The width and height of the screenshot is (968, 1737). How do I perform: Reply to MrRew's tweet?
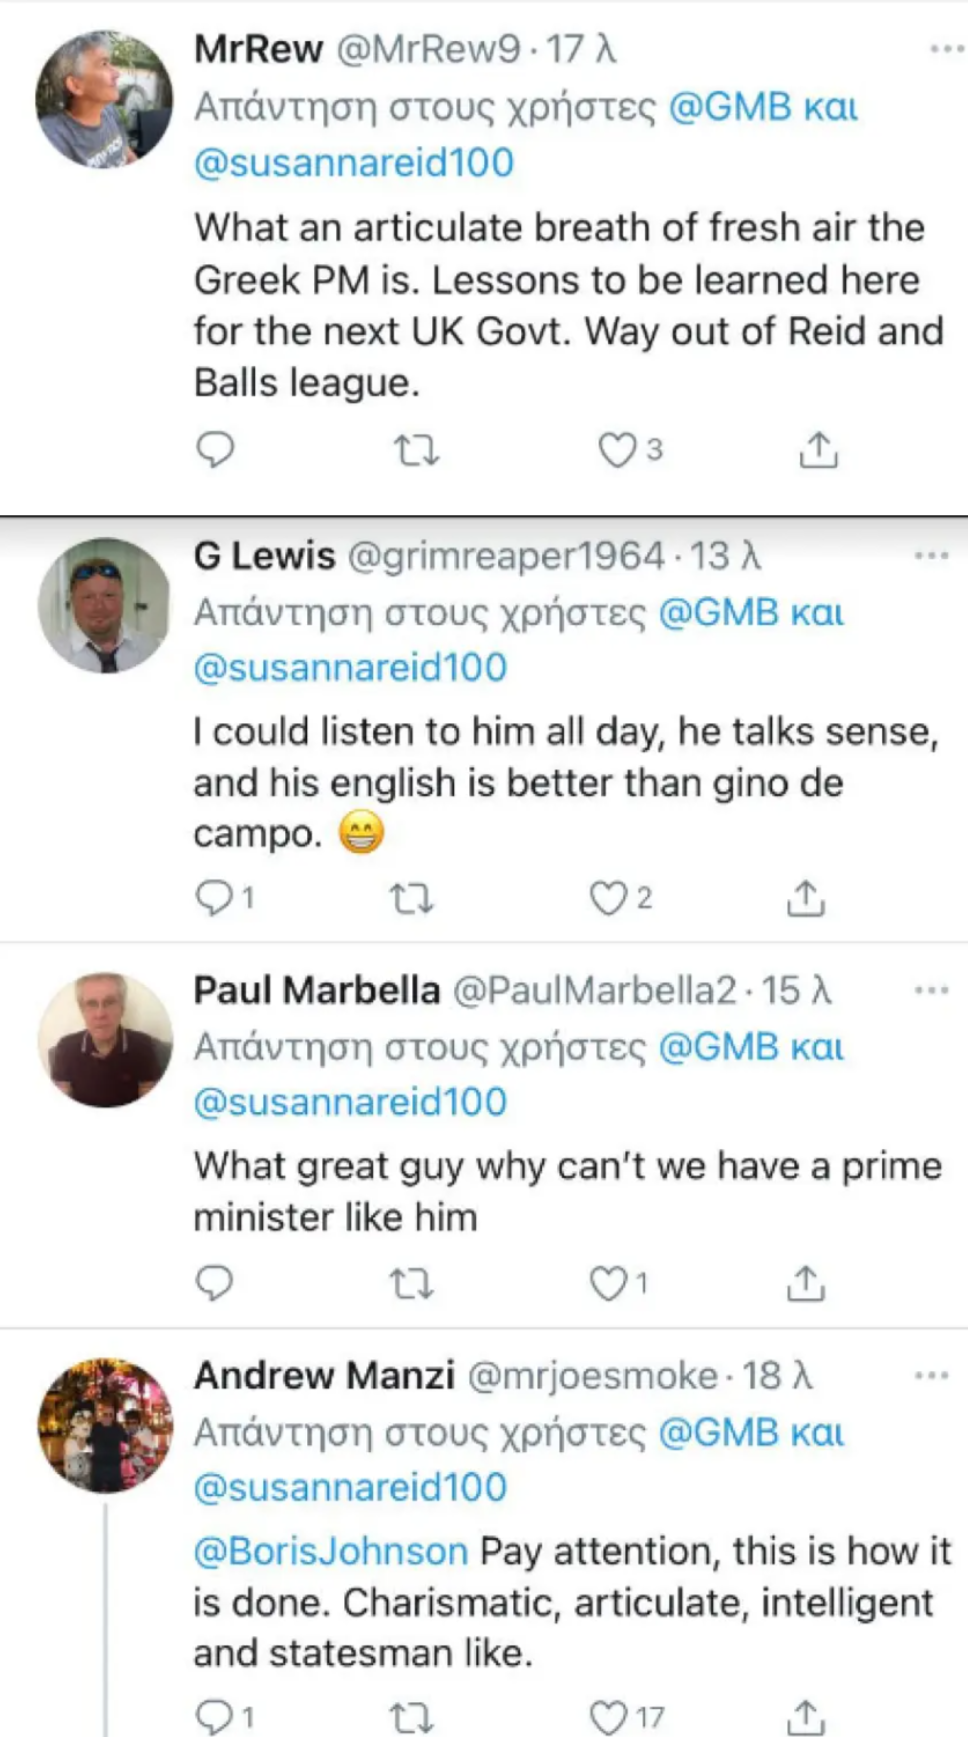point(215,450)
